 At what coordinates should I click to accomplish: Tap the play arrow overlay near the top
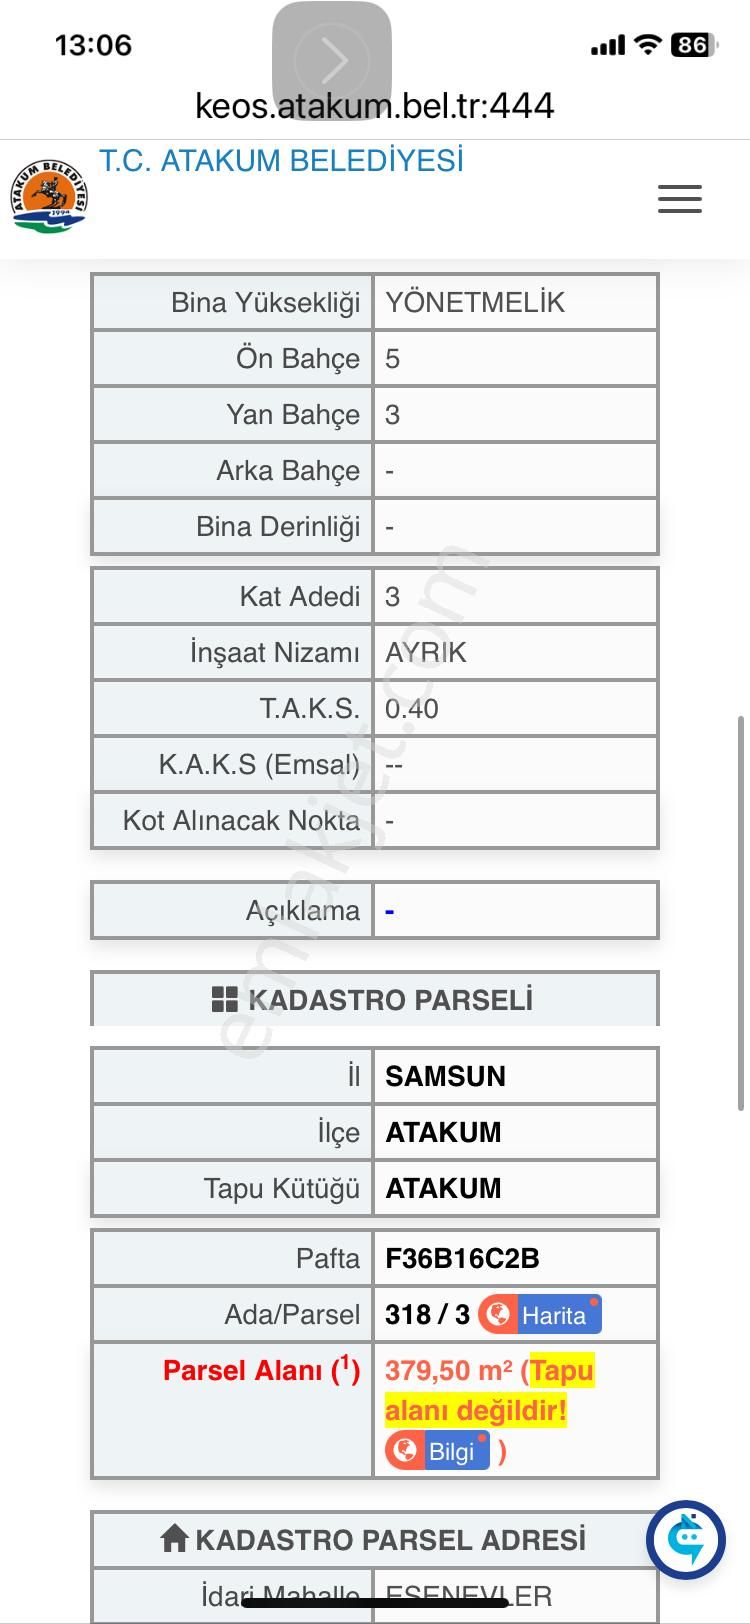(x=332, y=62)
